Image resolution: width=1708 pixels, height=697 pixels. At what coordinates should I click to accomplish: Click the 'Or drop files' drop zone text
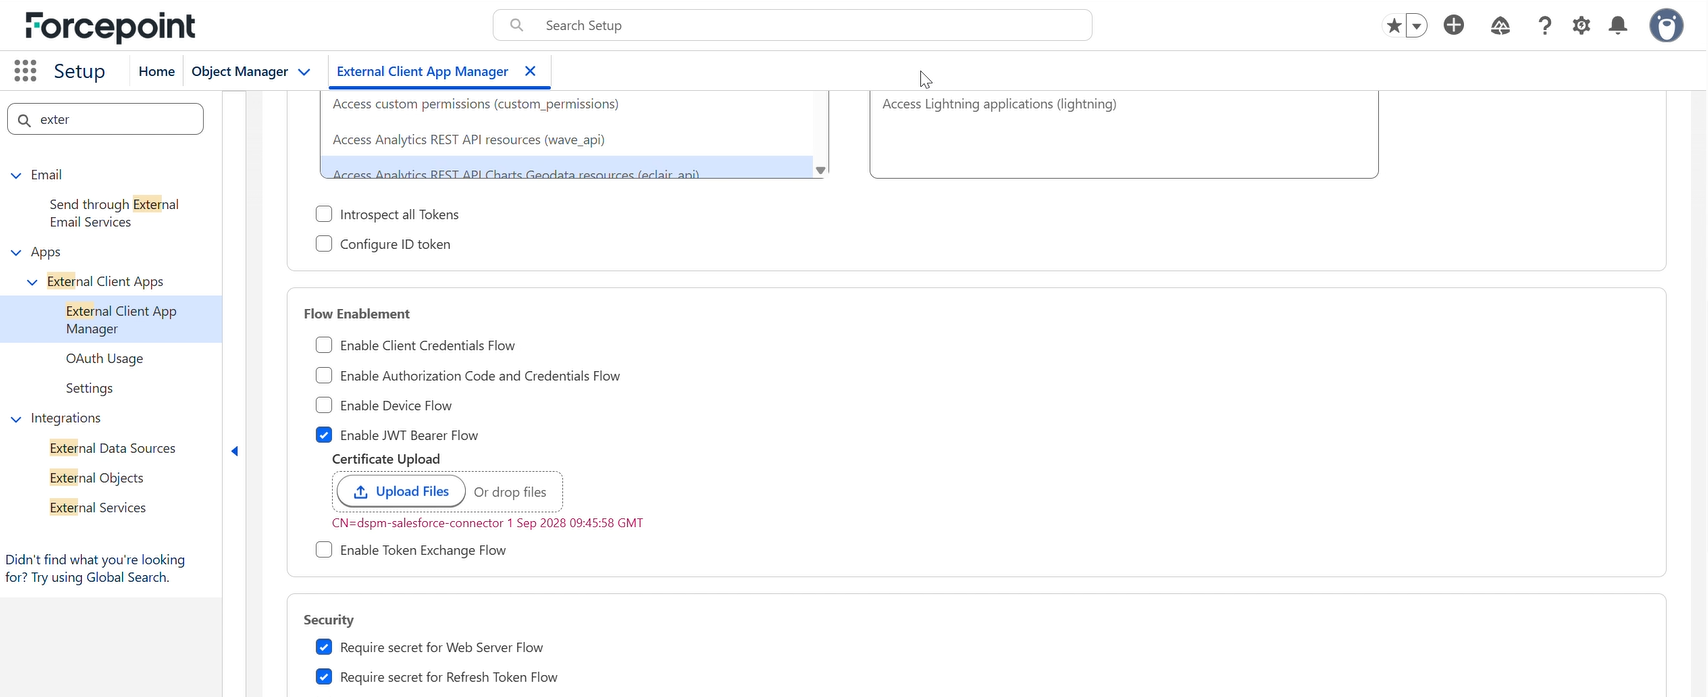click(x=510, y=492)
